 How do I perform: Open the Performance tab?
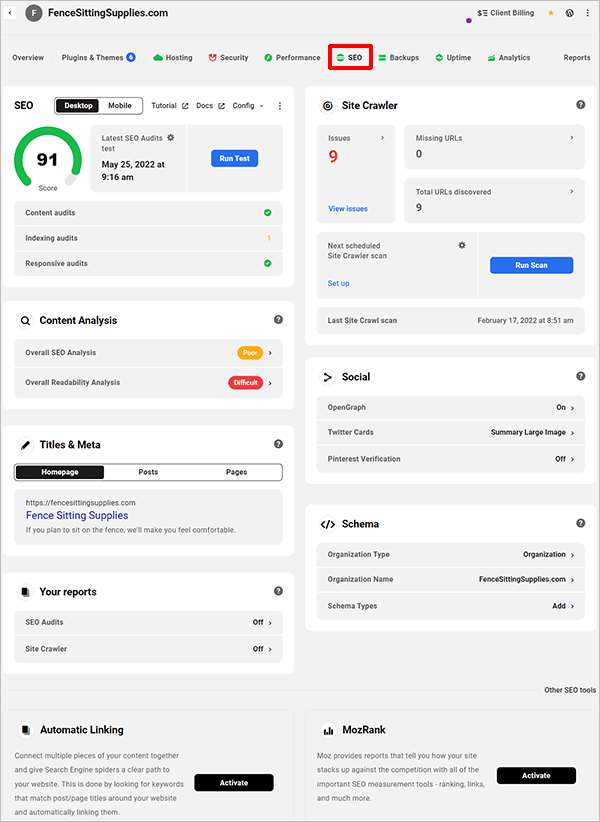pos(293,58)
